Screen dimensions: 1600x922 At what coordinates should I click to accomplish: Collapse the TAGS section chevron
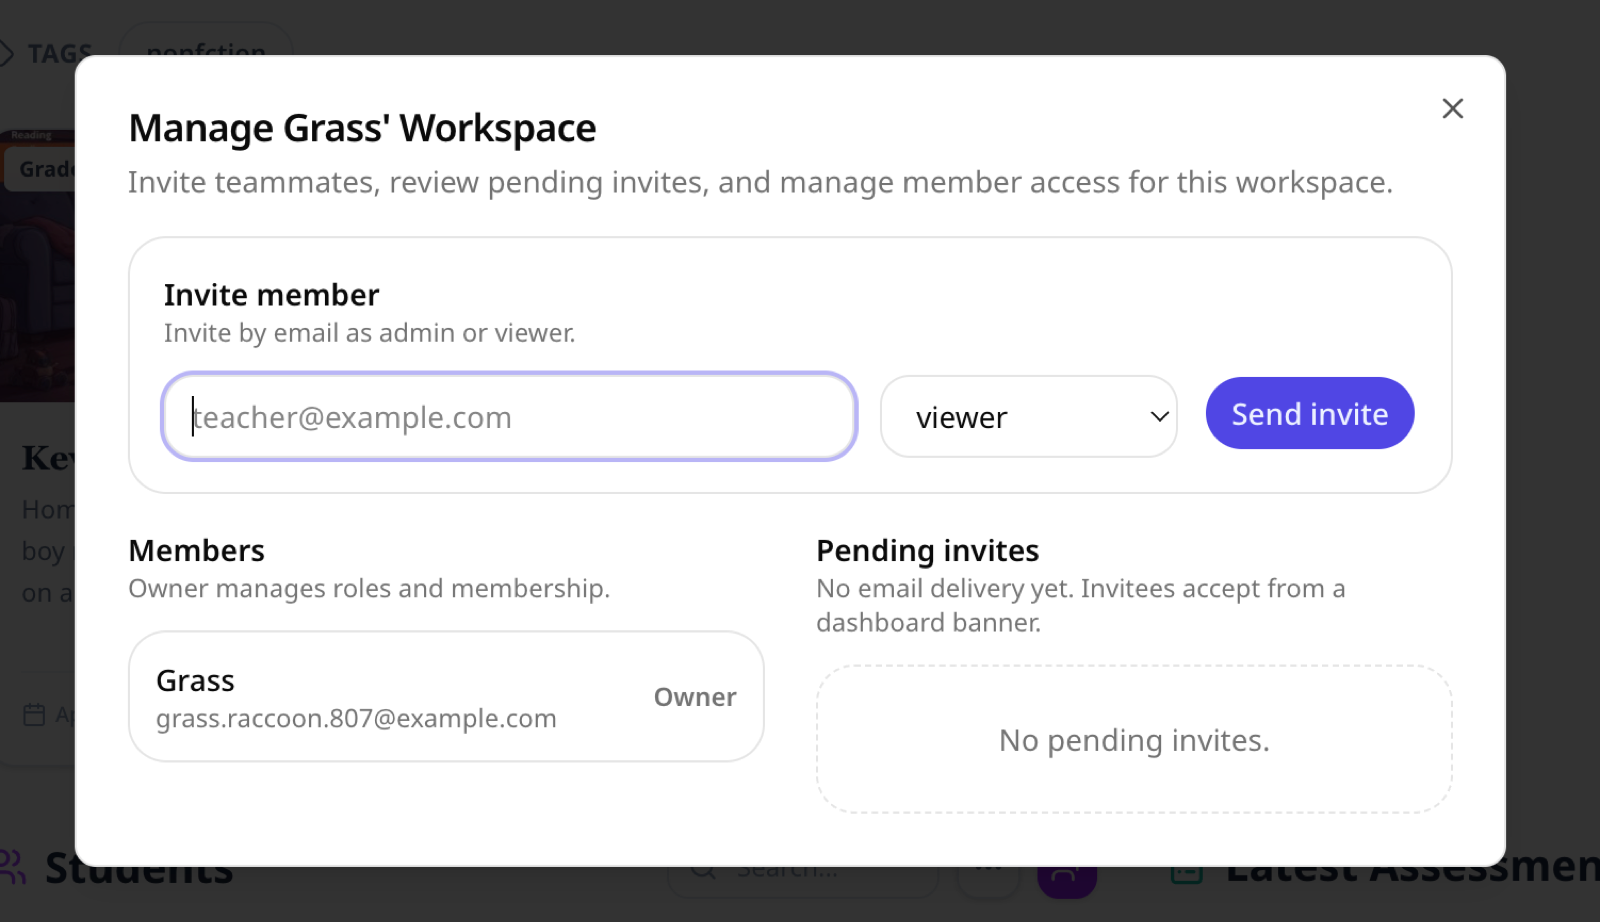[x=8, y=53]
